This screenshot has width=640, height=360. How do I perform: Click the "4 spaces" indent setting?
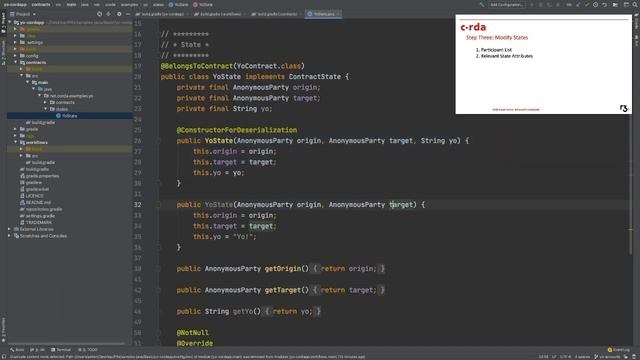pos(582,357)
